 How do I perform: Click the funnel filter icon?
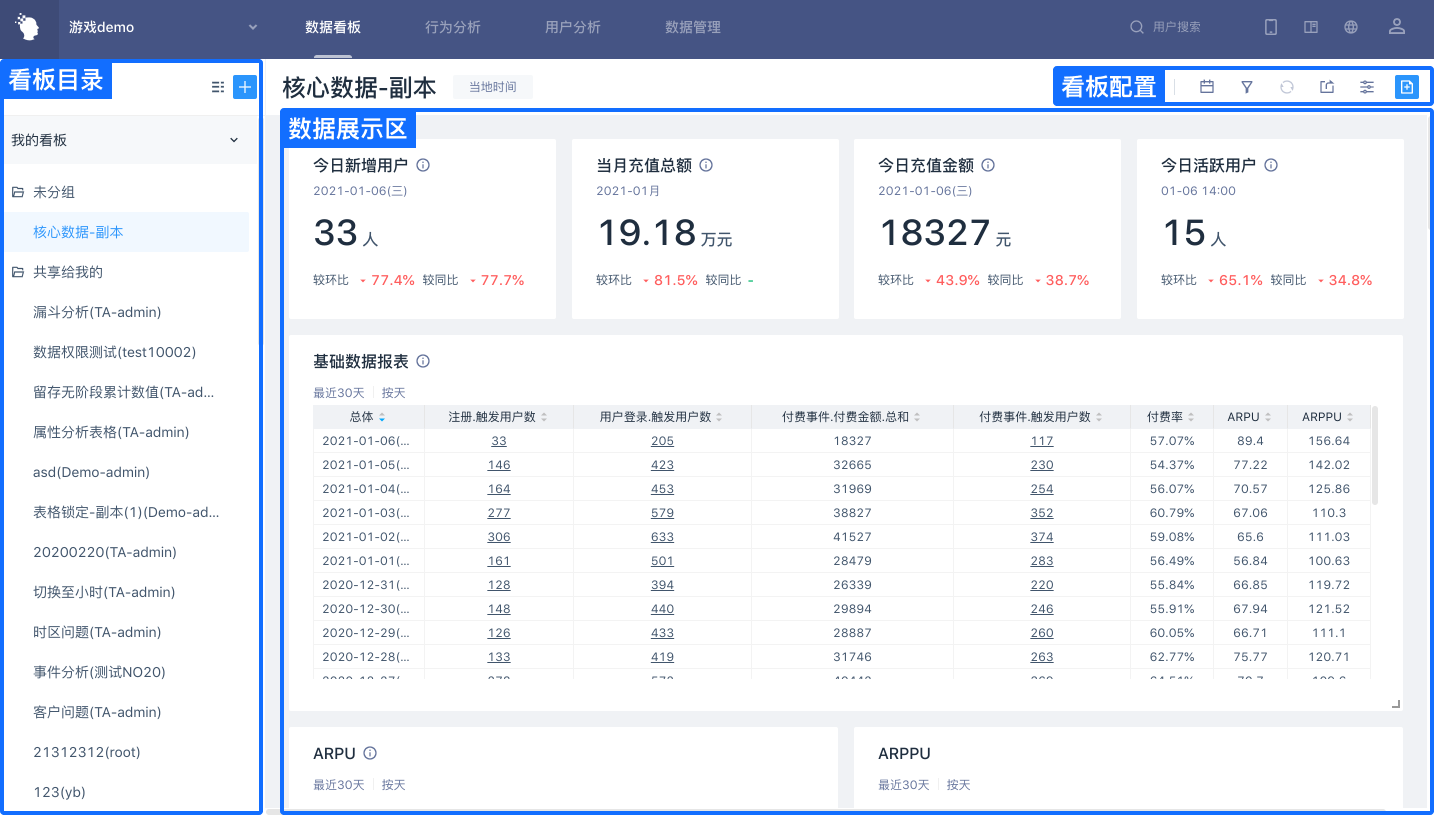click(1247, 87)
